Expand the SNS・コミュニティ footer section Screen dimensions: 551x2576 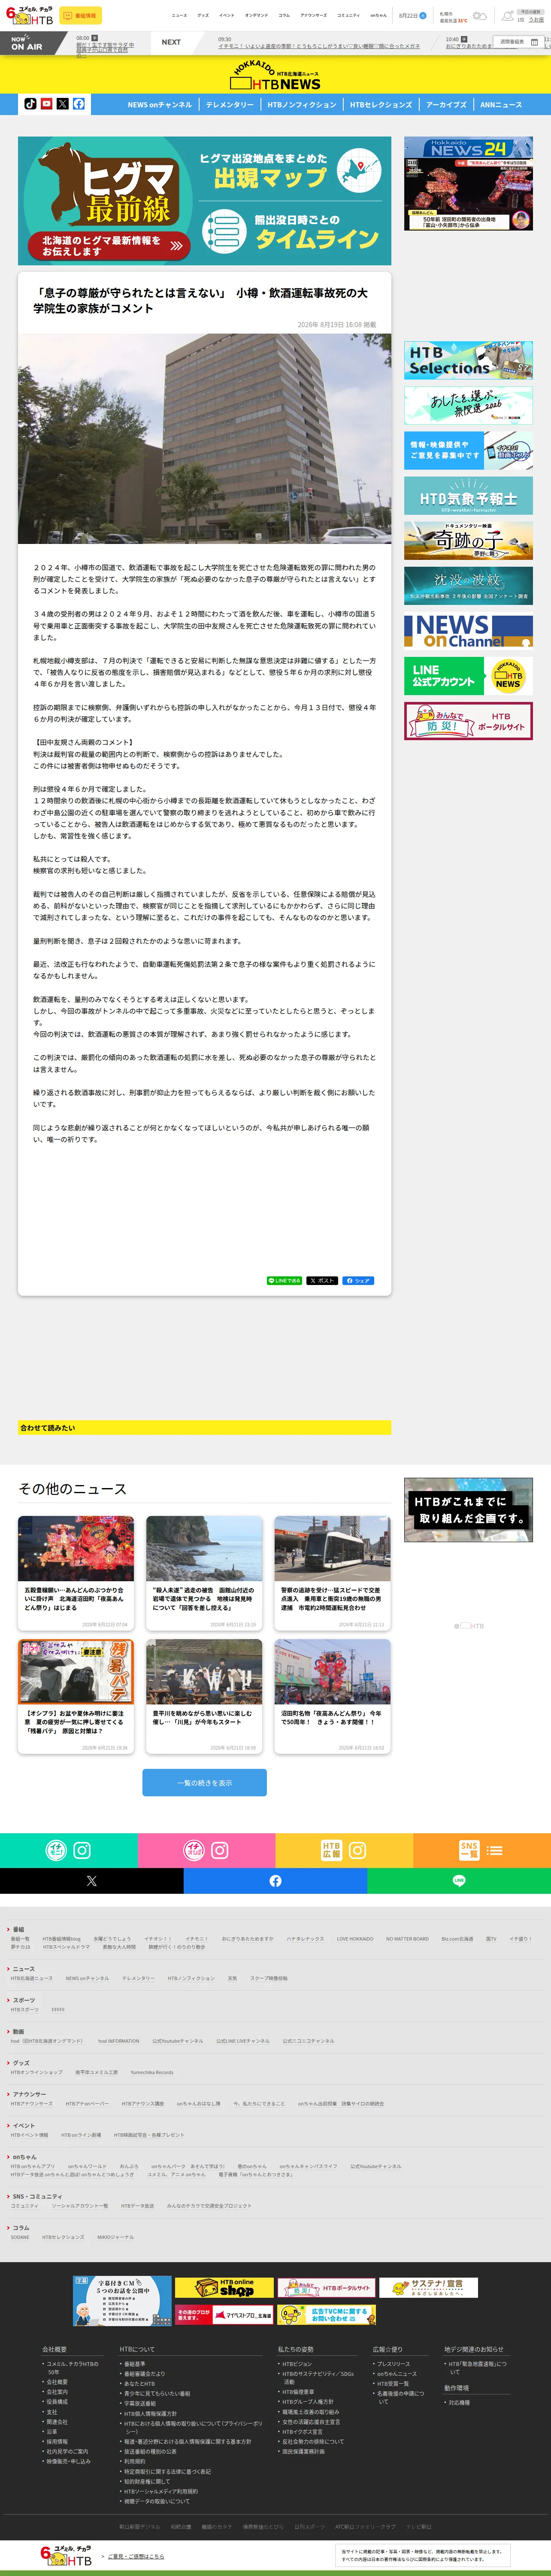[x=35, y=2196]
